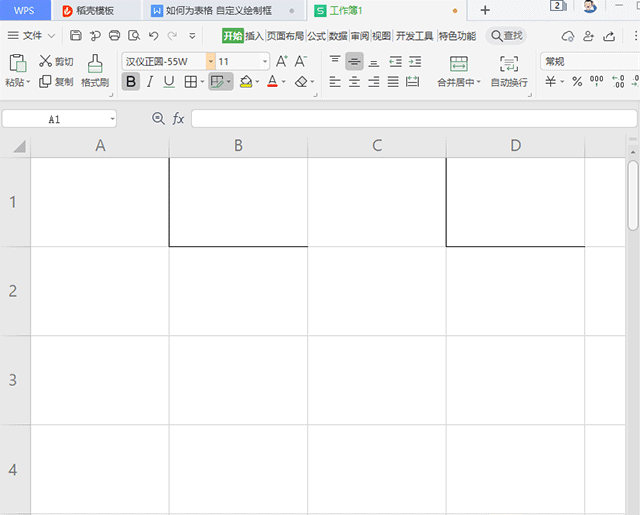
Task: Click the Undo arrow icon
Action: pyautogui.click(x=153, y=36)
